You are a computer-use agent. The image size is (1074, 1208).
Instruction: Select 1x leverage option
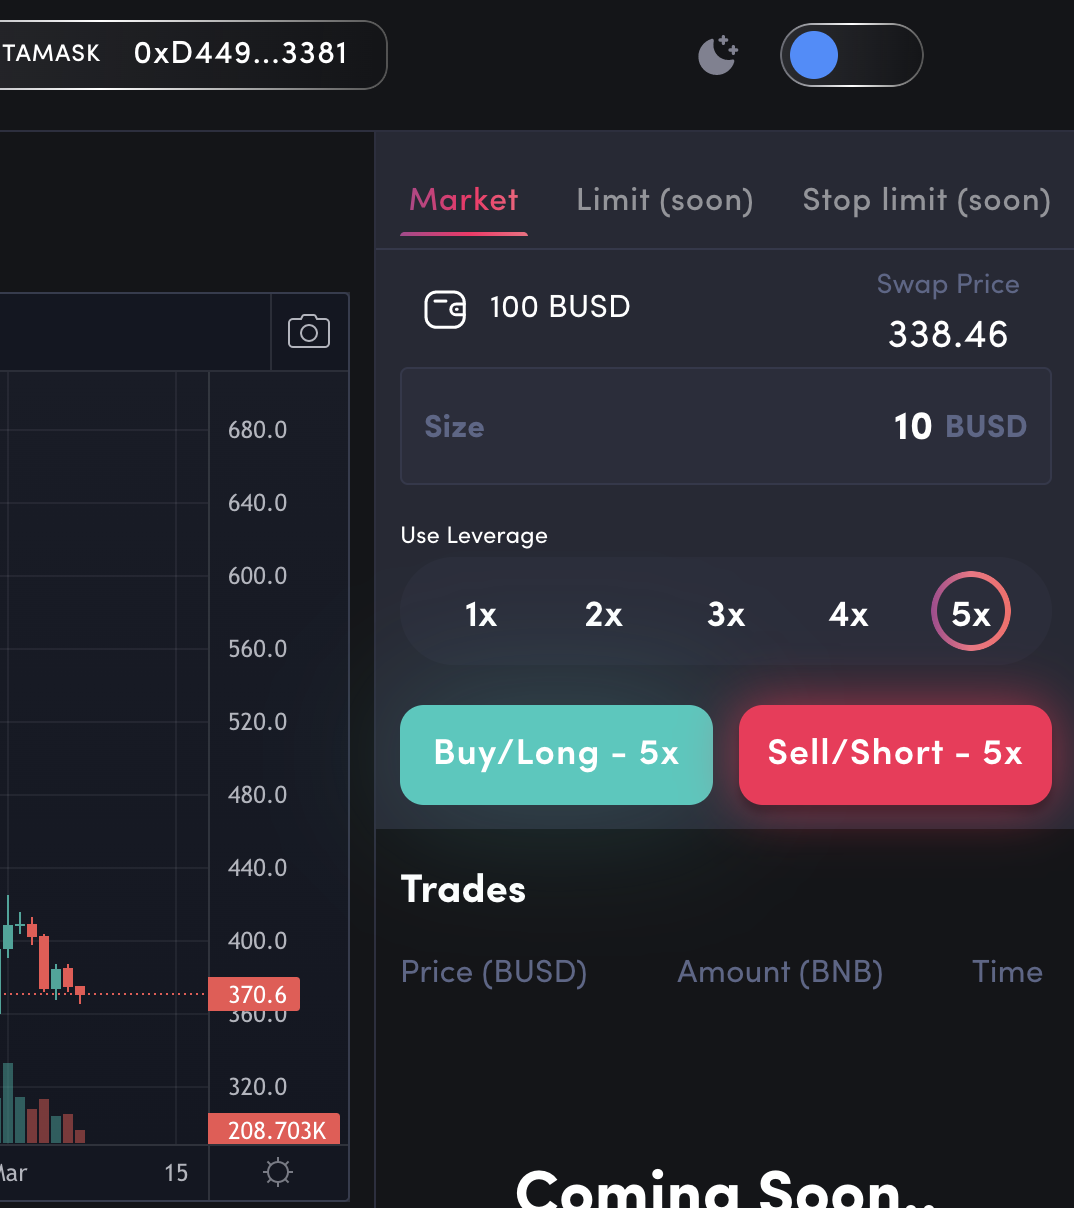(481, 614)
